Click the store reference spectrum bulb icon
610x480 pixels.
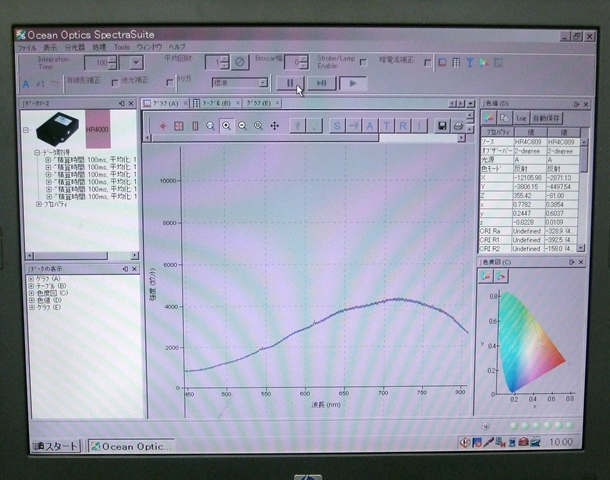314,126
